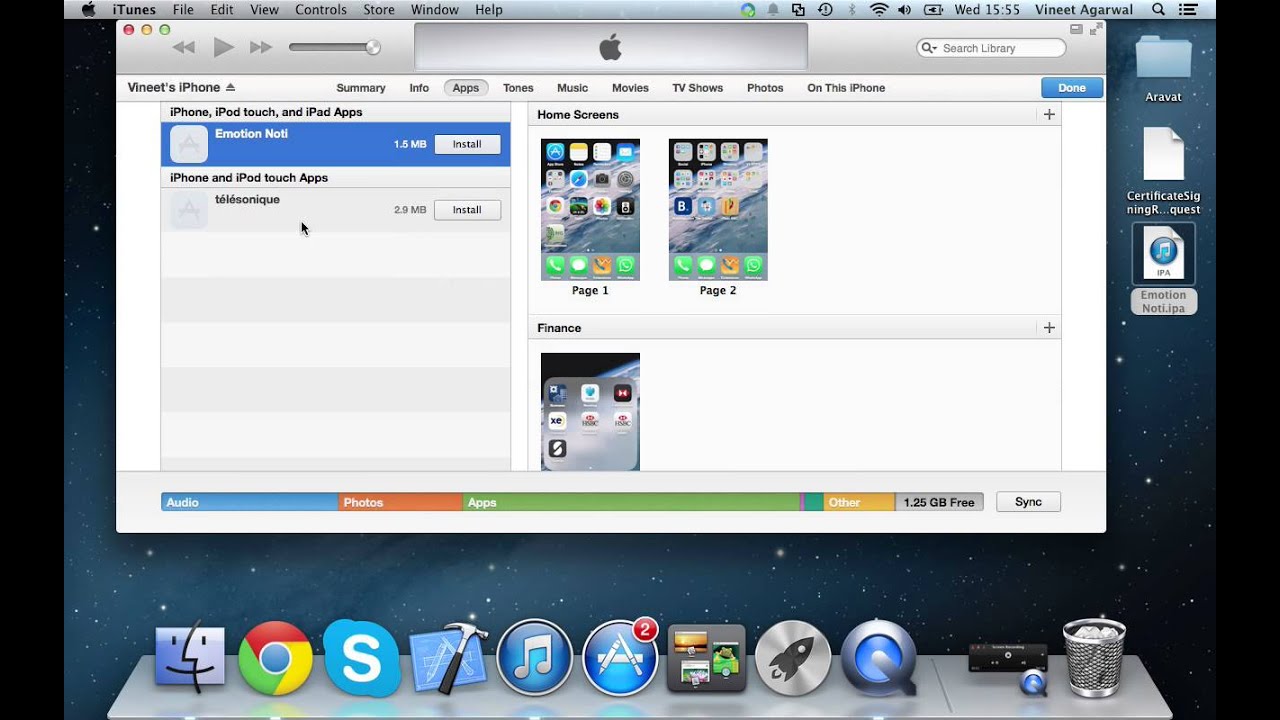The image size is (1280, 720).
Task: Open the Help menu
Action: (489, 9)
